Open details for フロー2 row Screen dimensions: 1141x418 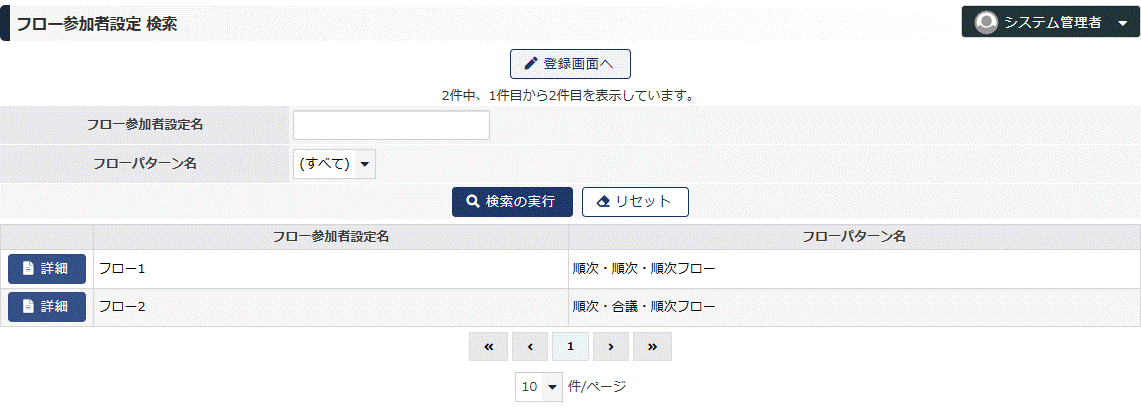point(47,307)
